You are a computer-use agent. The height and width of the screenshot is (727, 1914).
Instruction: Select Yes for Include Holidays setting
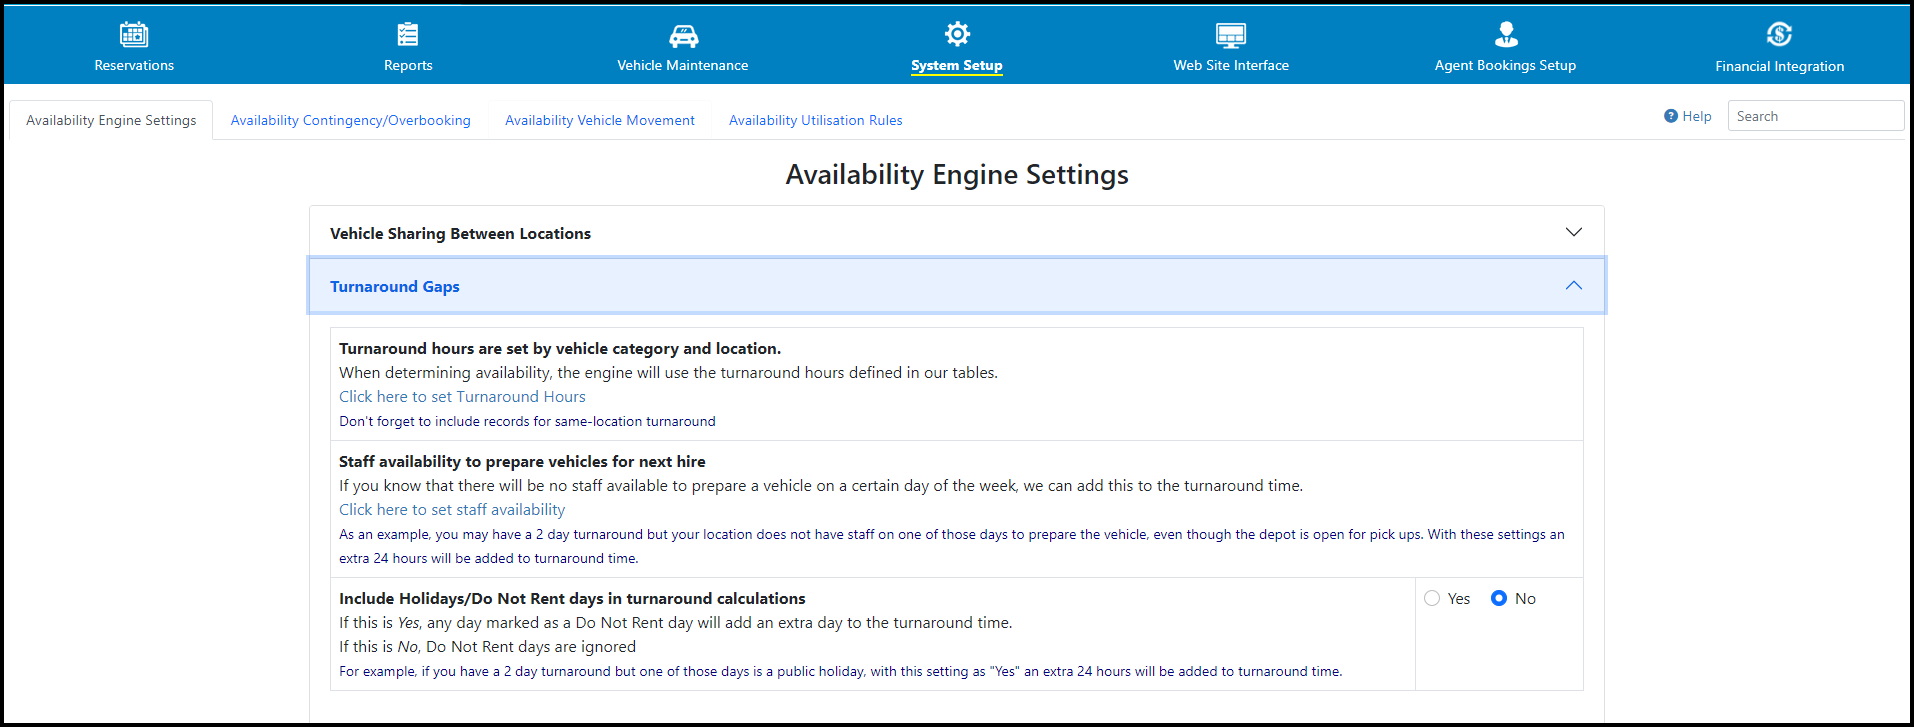click(x=1432, y=598)
